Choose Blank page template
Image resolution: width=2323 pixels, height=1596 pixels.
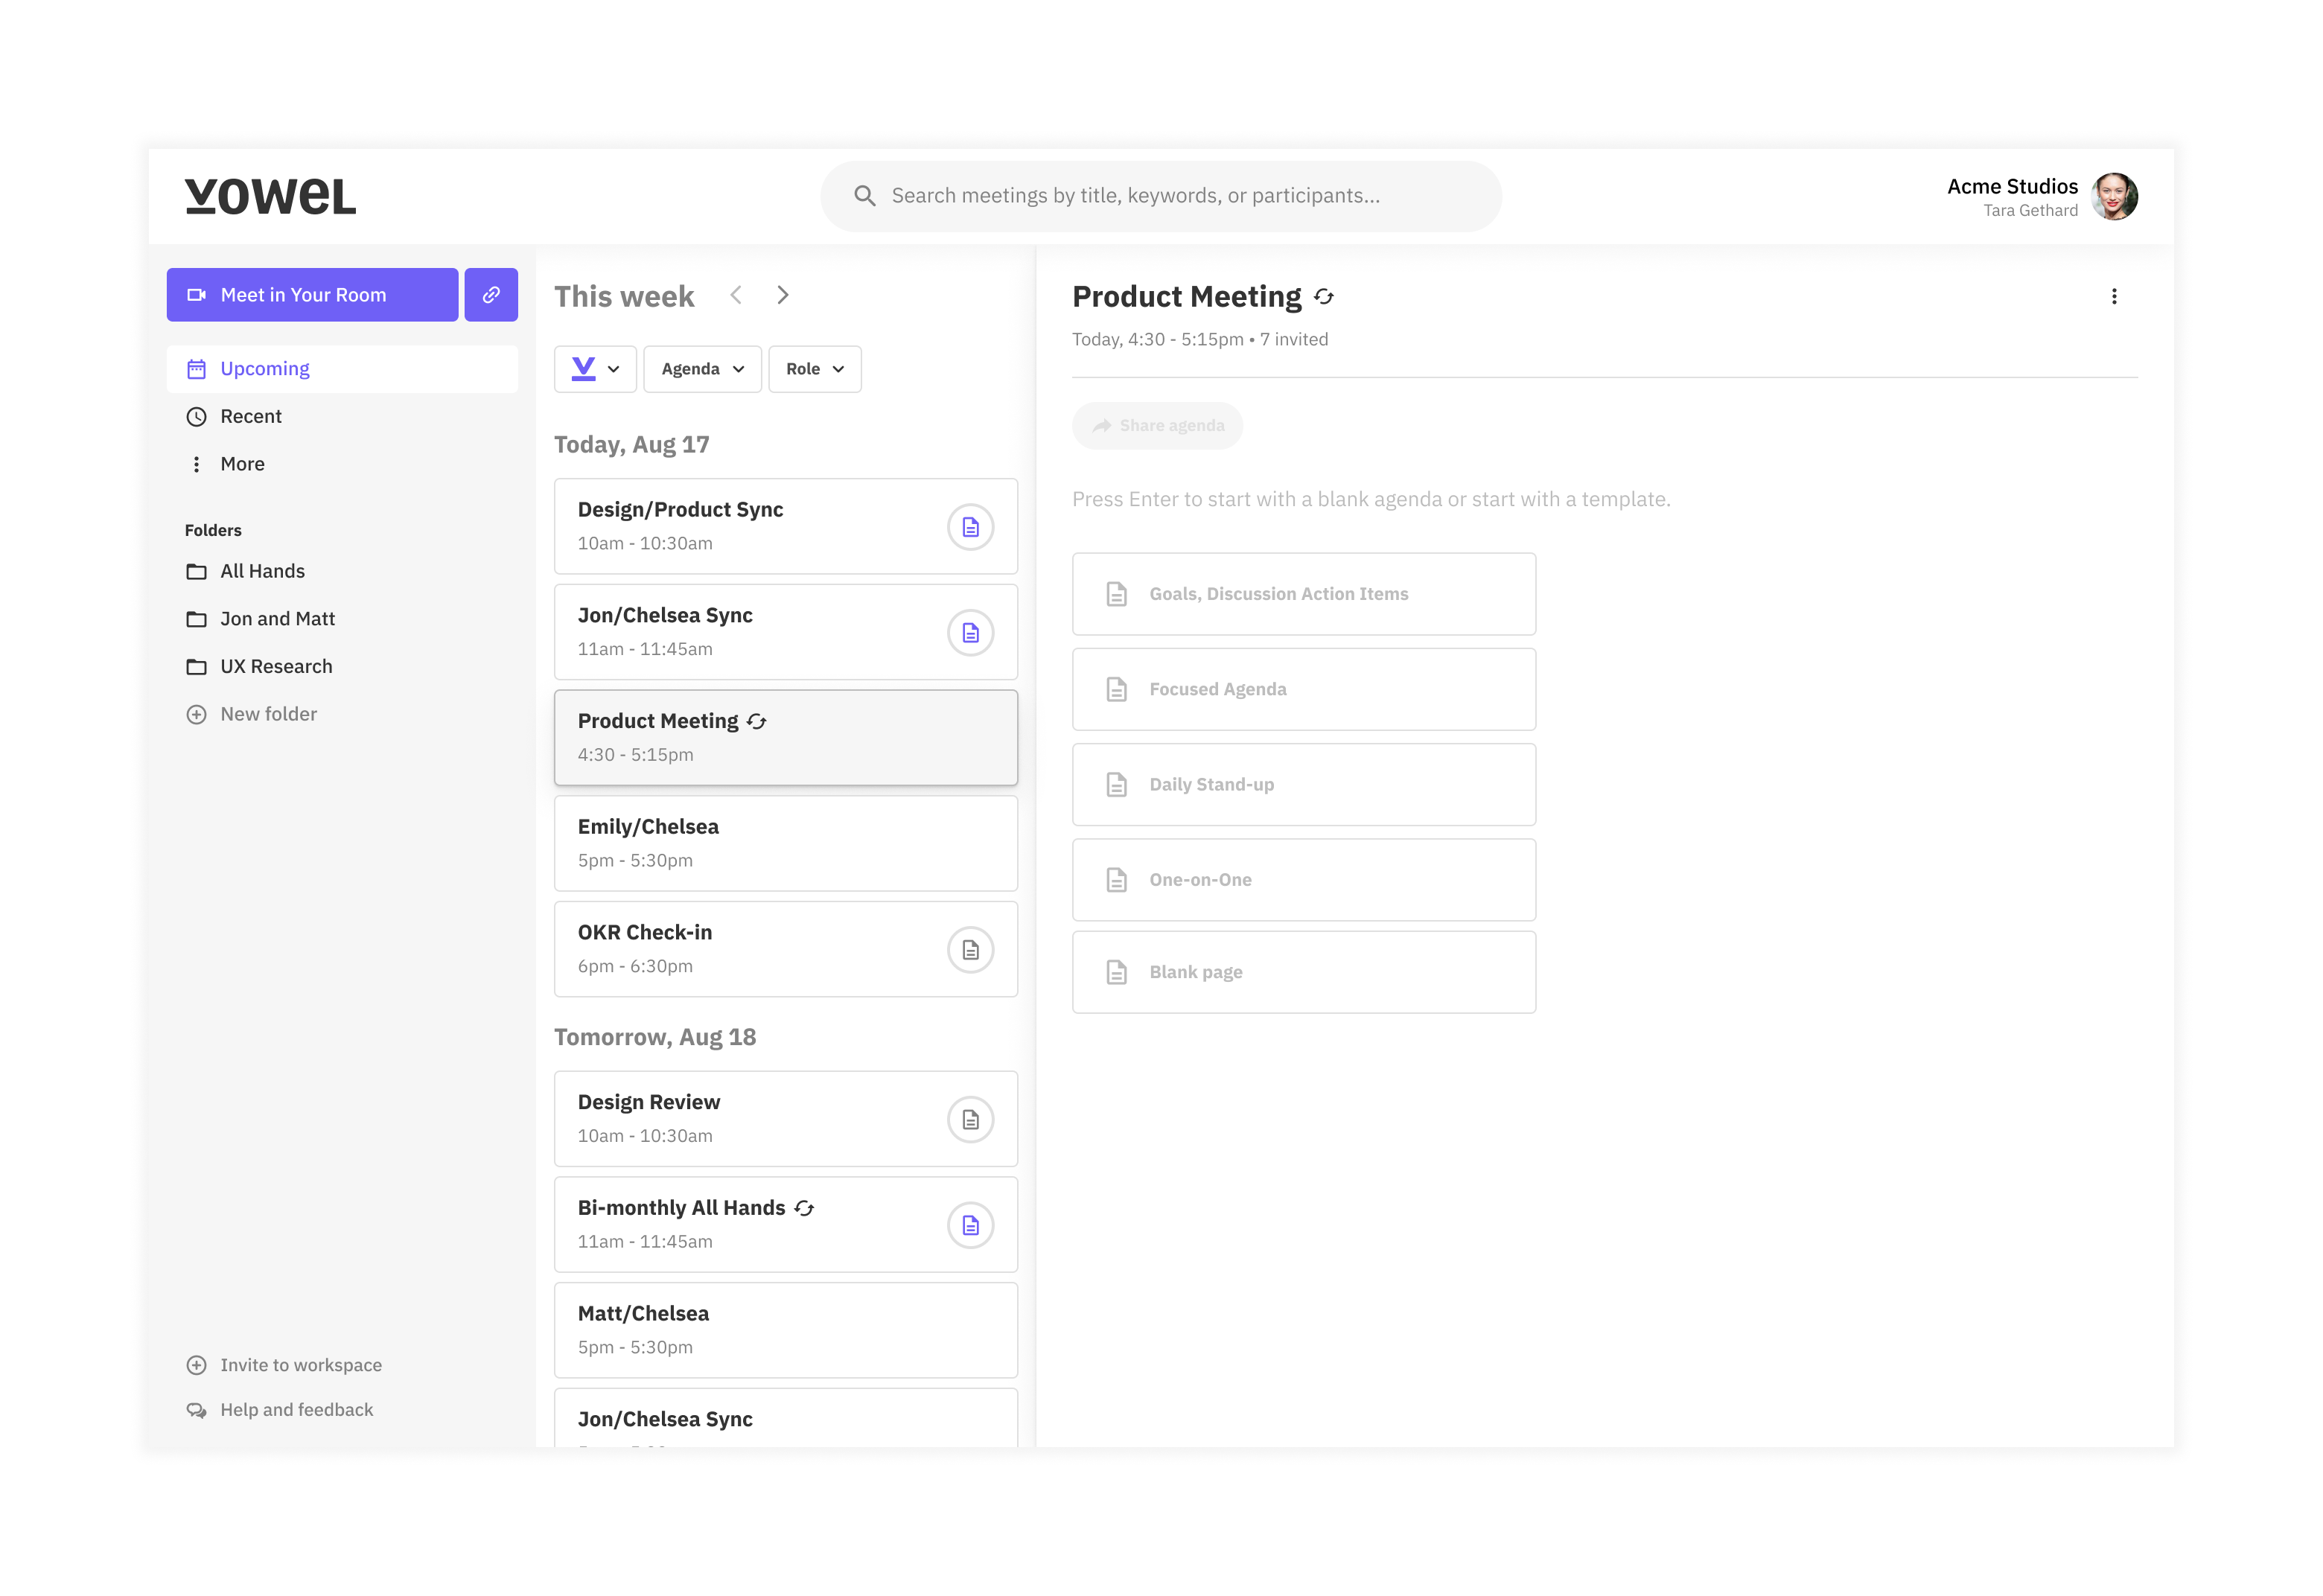[1304, 972]
